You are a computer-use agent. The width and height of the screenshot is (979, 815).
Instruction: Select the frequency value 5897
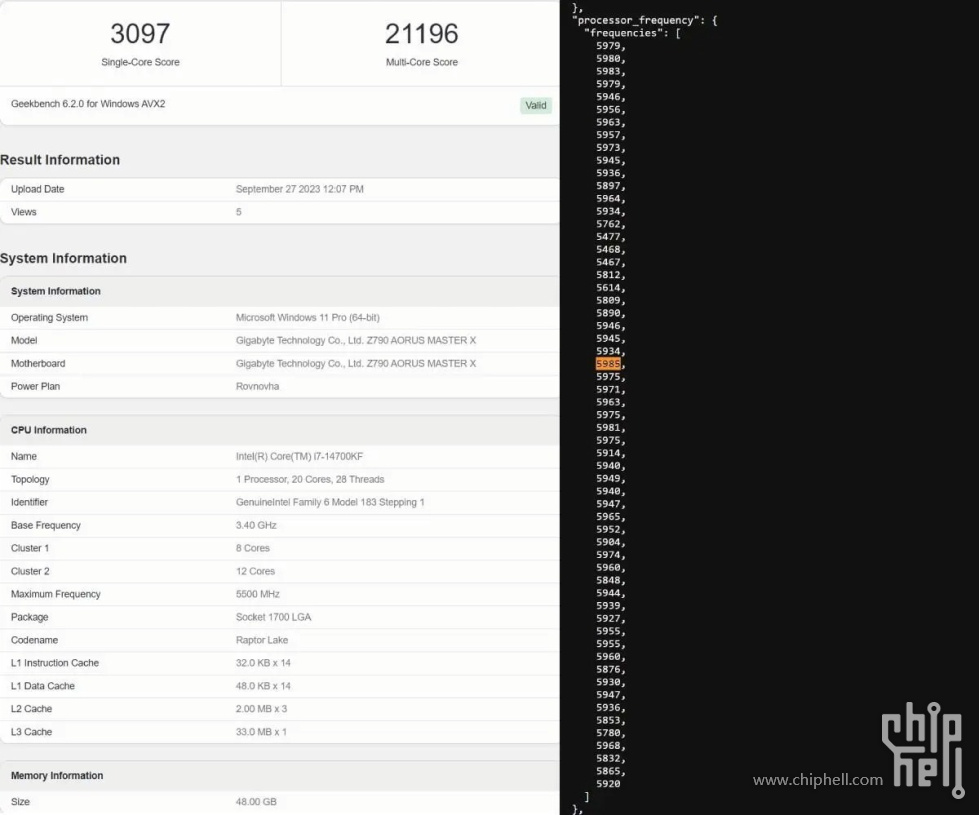[608, 186]
